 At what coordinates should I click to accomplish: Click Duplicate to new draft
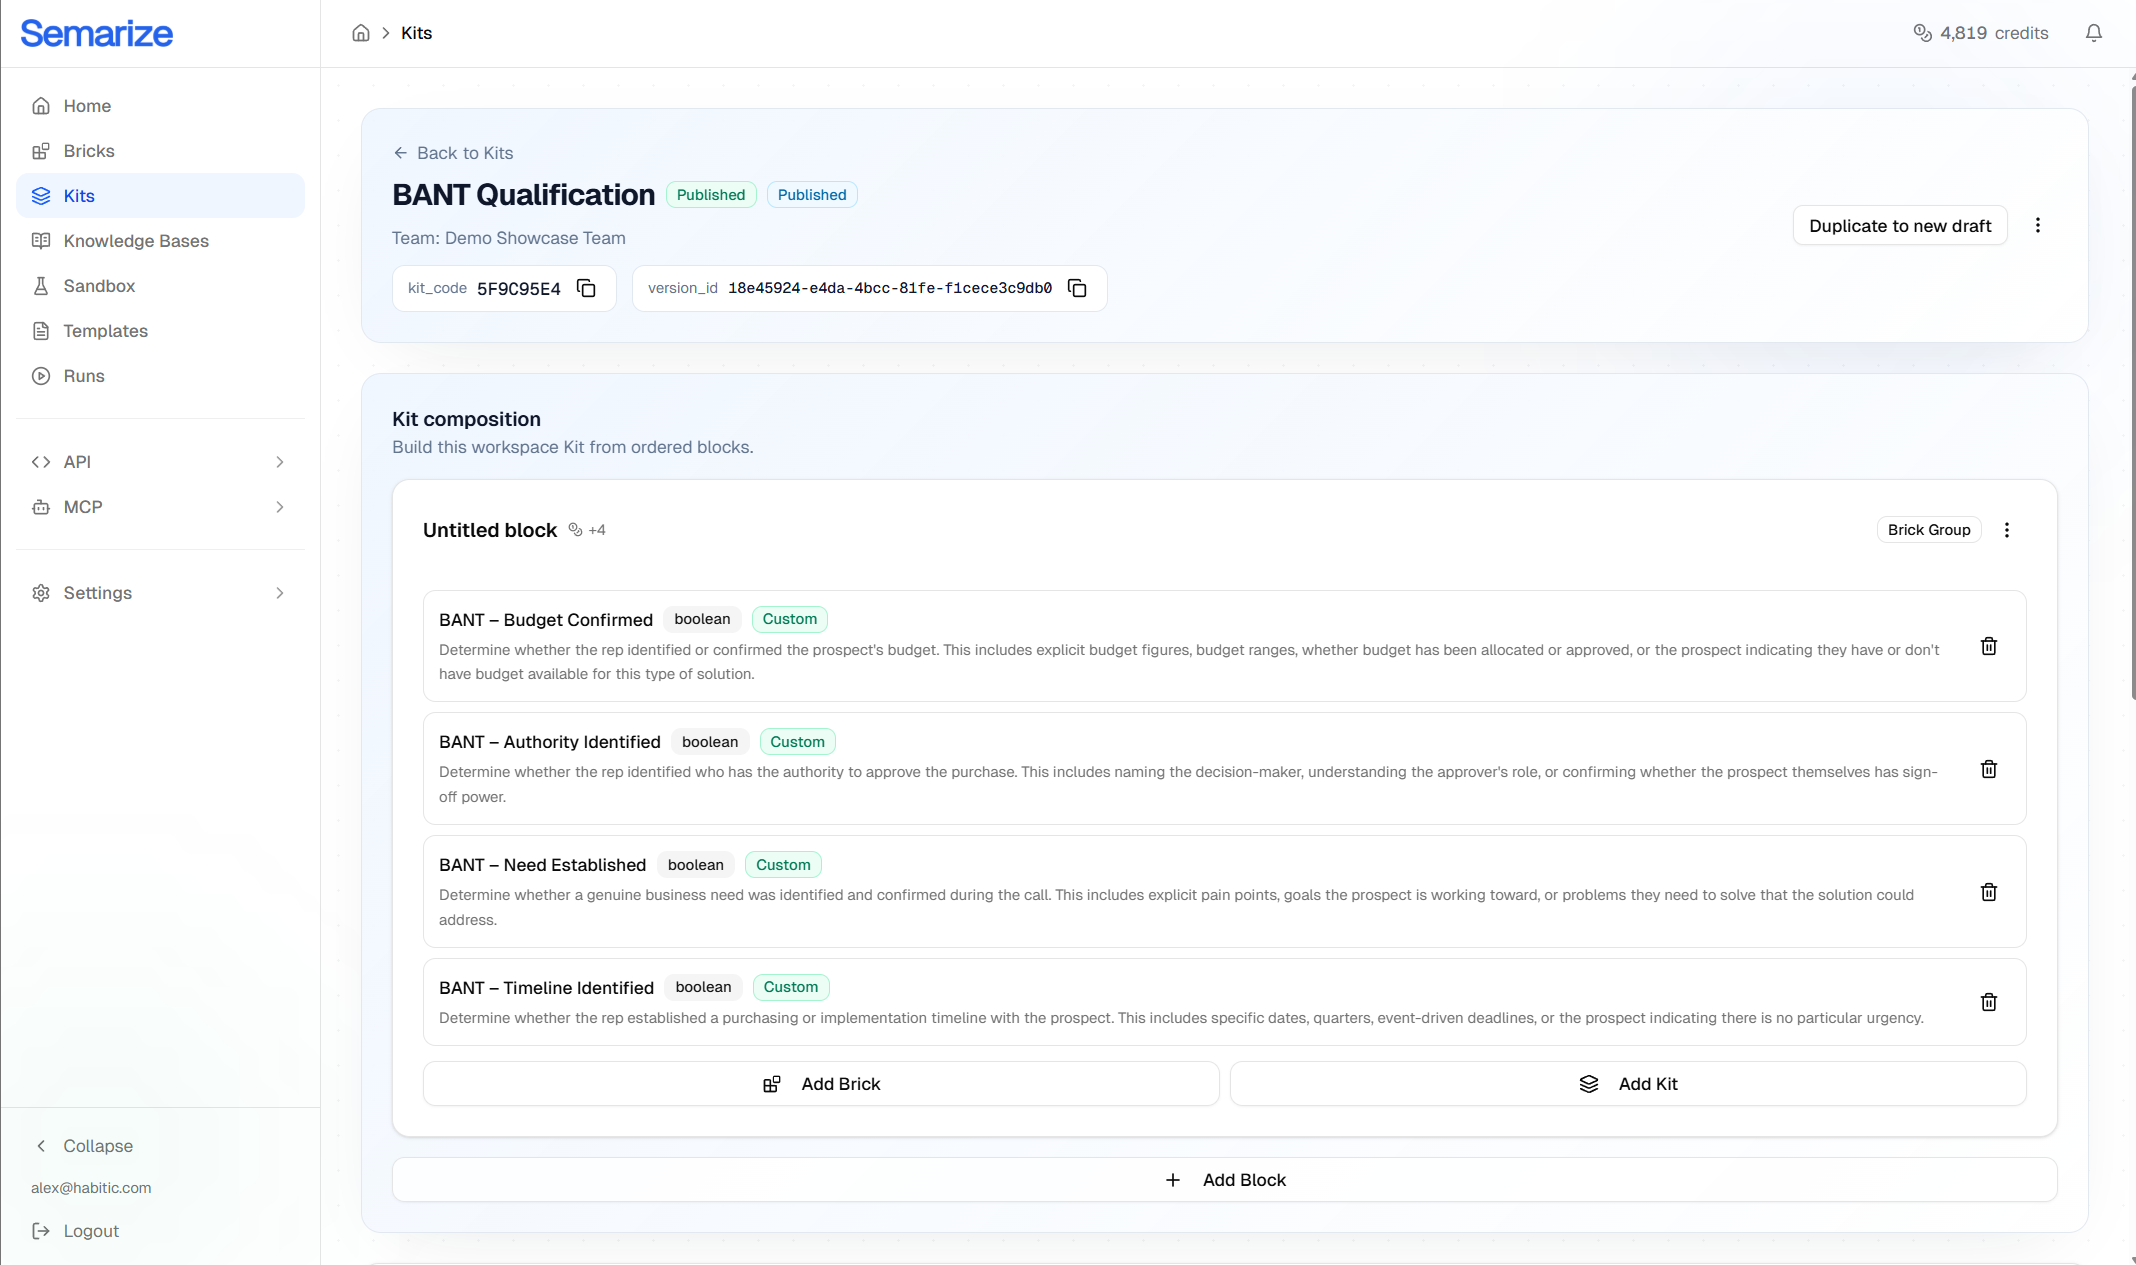point(1900,225)
